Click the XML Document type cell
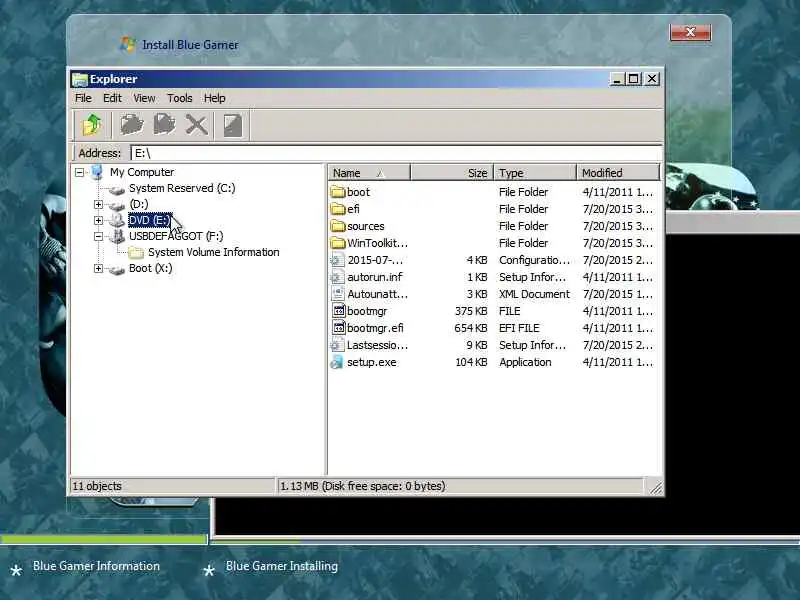The width and height of the screenshot is (800, 600). (534, 294)
